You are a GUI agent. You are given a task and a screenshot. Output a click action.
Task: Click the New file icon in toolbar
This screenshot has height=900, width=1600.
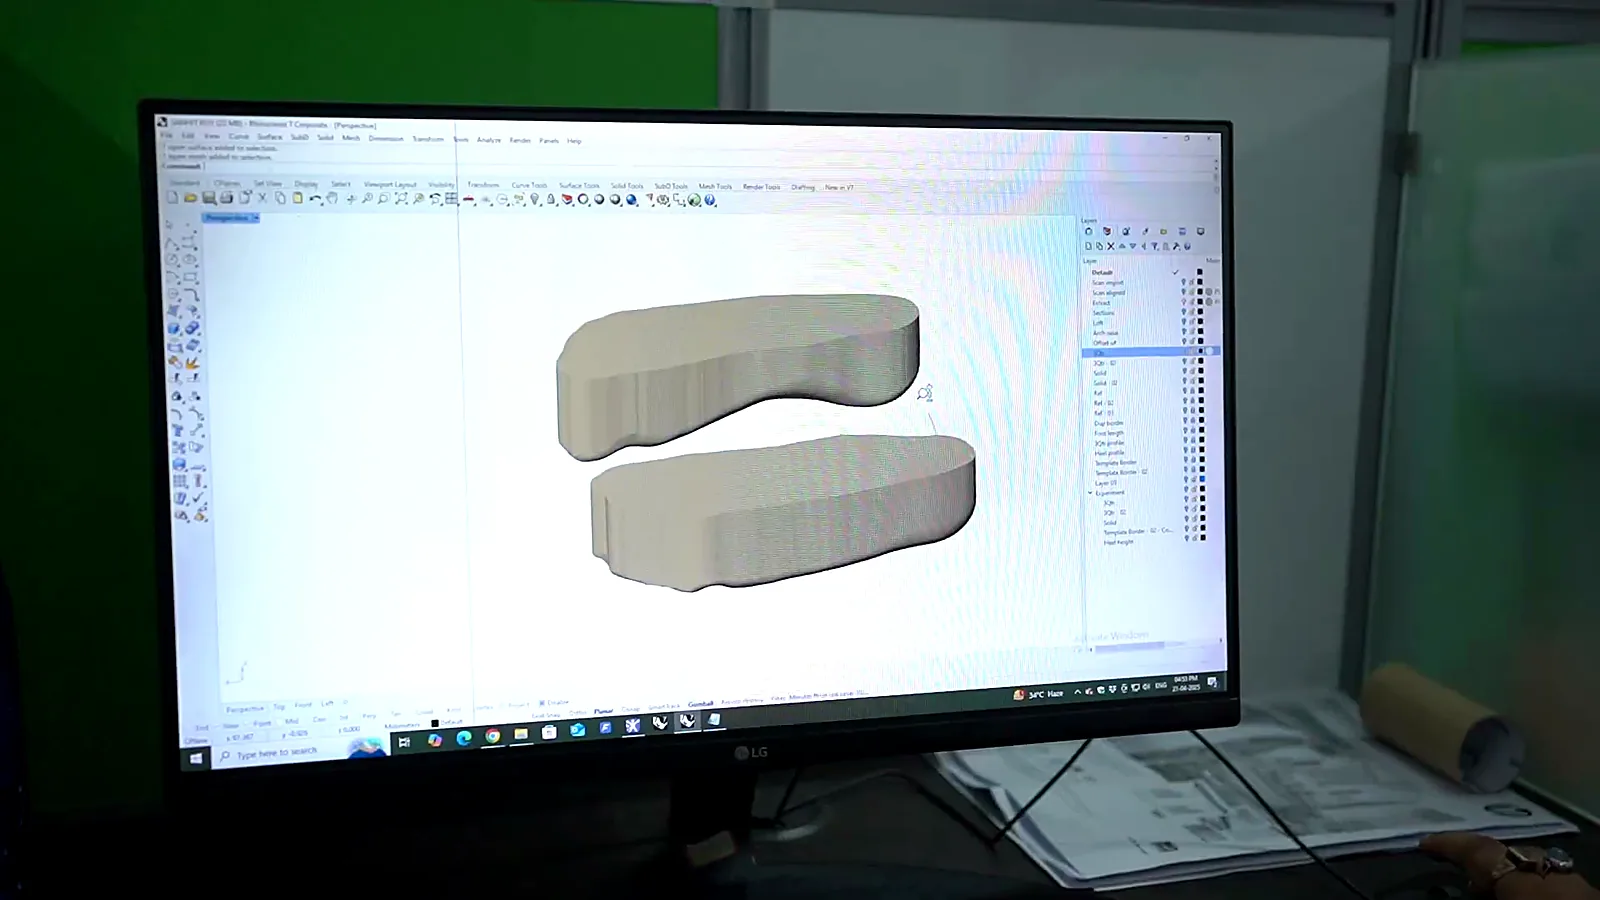point(172,198)
